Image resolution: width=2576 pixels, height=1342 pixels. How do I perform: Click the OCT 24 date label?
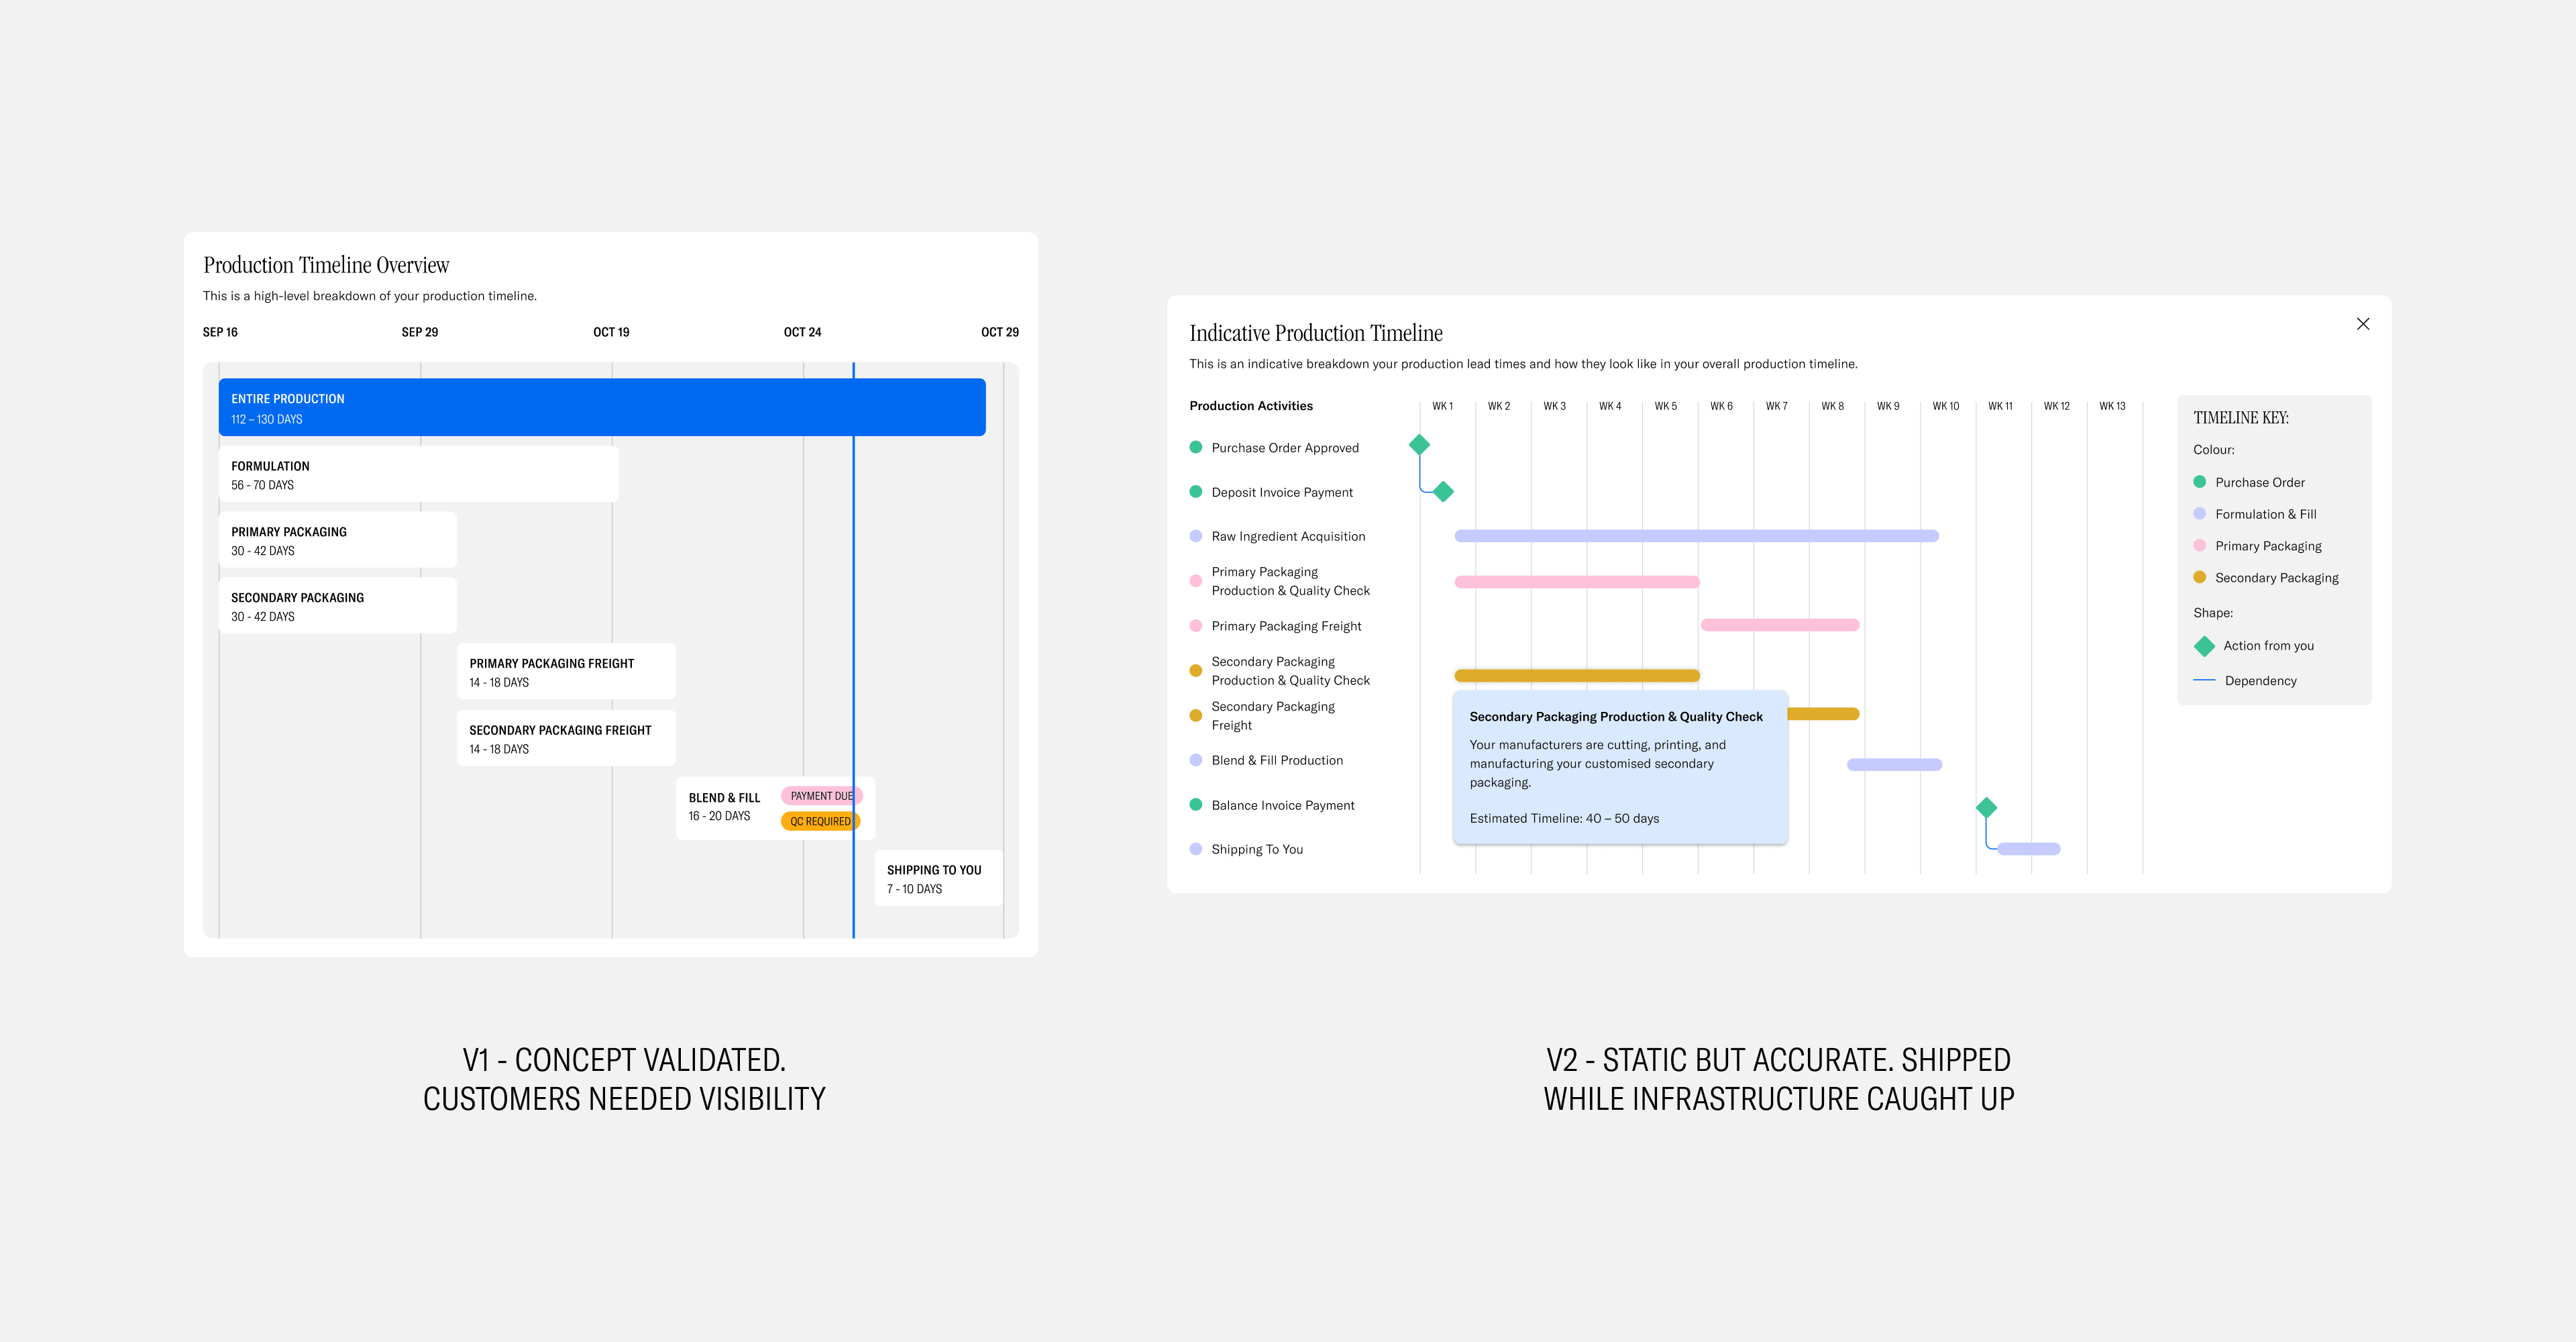tap(802, 332)
